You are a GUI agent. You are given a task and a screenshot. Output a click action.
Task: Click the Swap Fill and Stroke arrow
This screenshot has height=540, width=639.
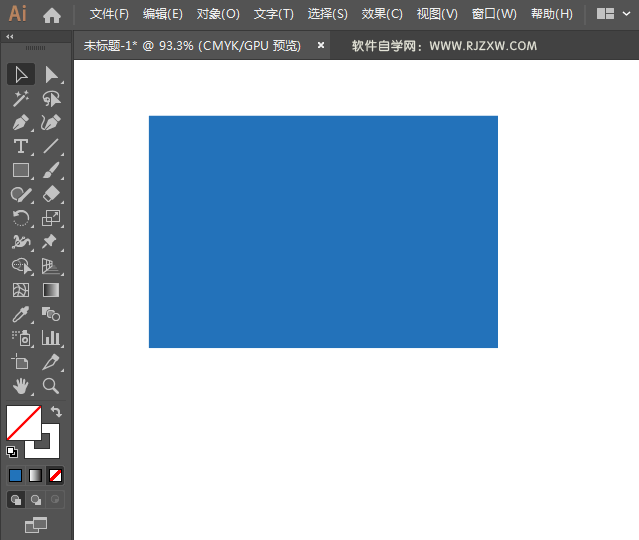pos(56,412)
